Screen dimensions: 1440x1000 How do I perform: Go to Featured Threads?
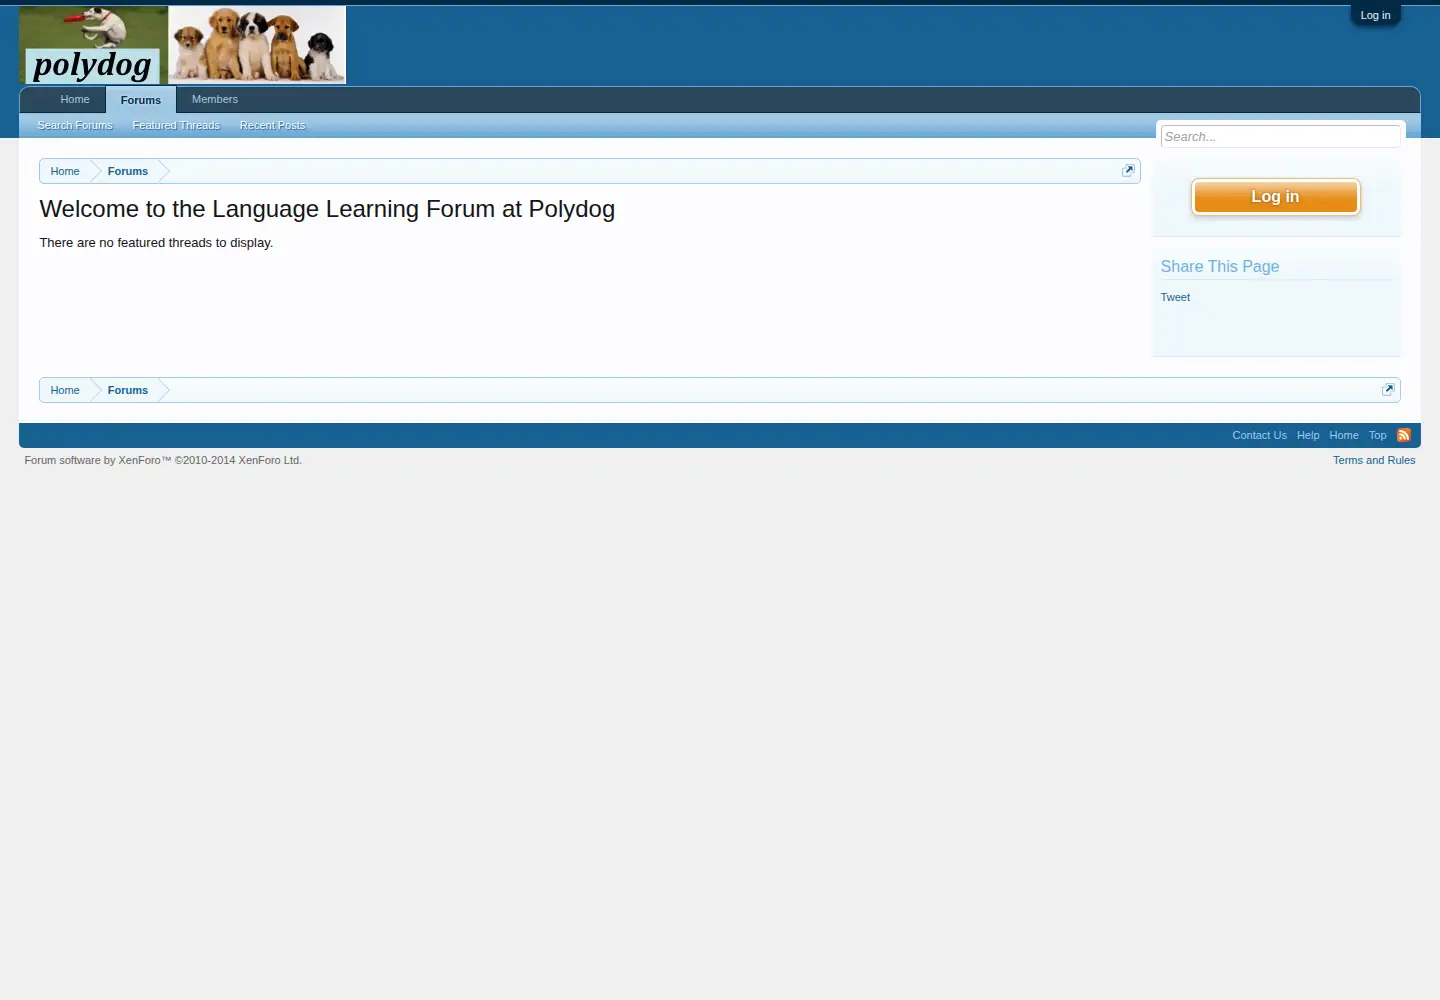176,126
